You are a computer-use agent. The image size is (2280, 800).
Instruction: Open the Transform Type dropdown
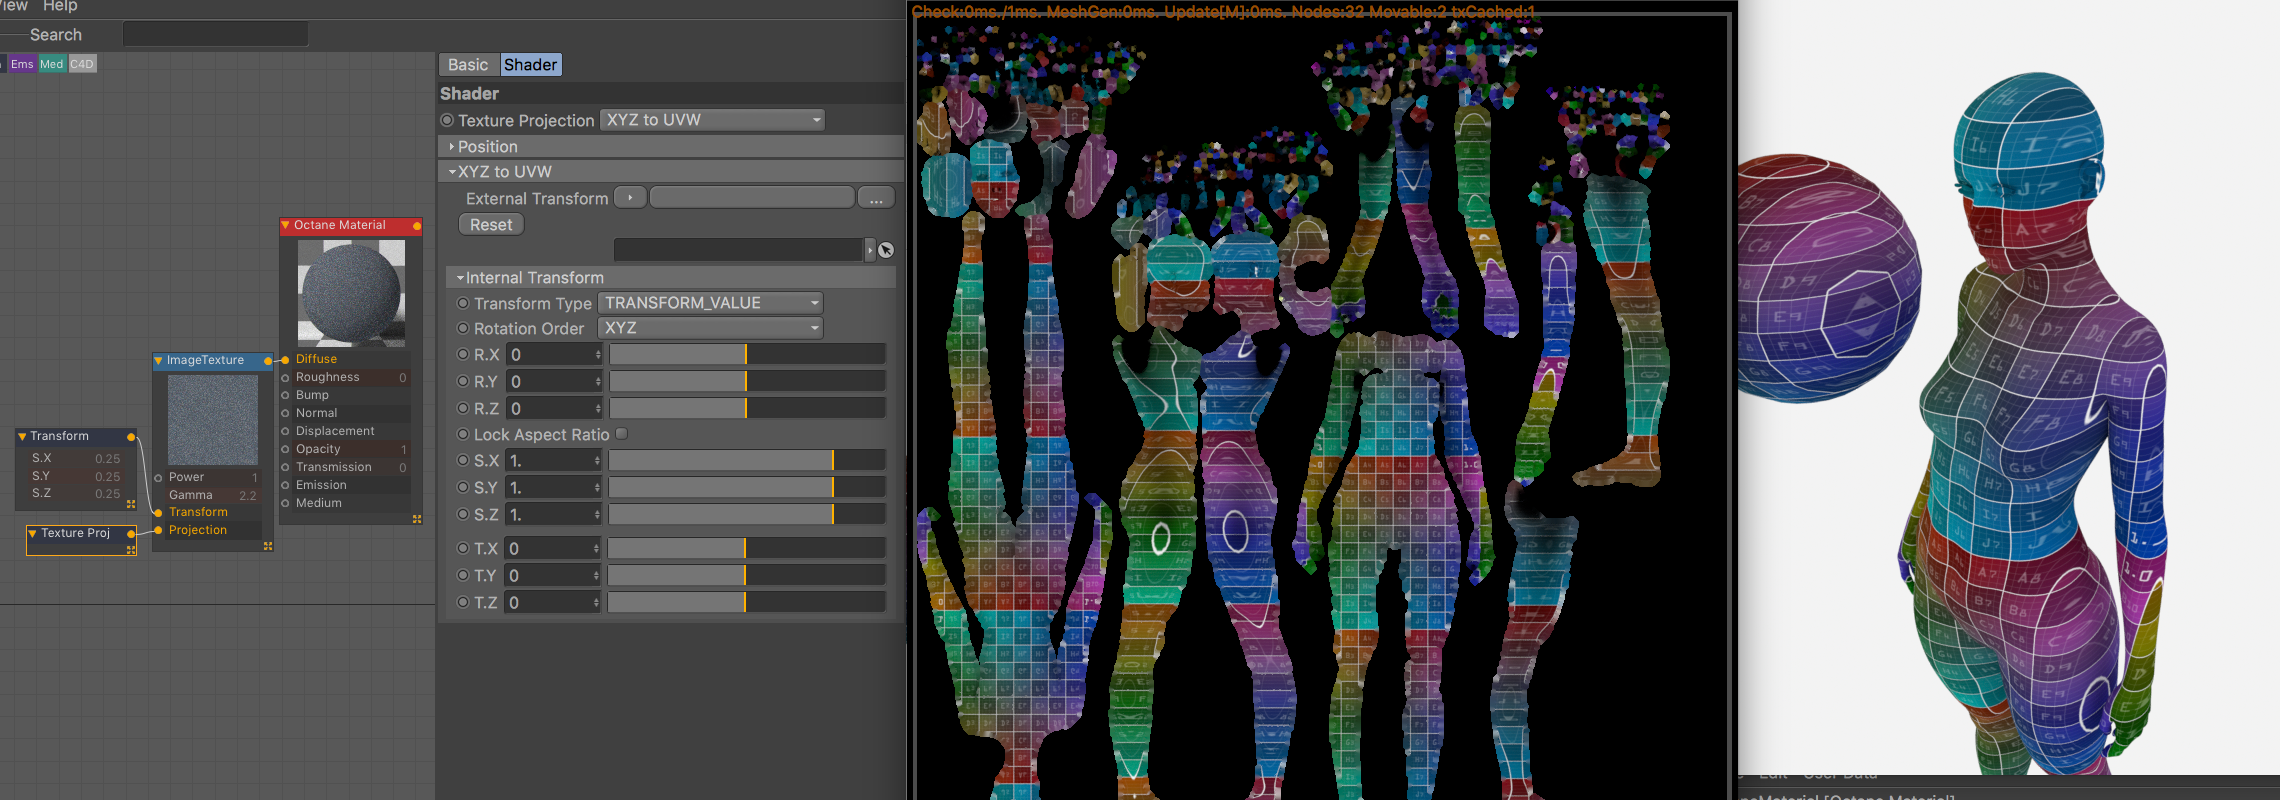[711, 303]
